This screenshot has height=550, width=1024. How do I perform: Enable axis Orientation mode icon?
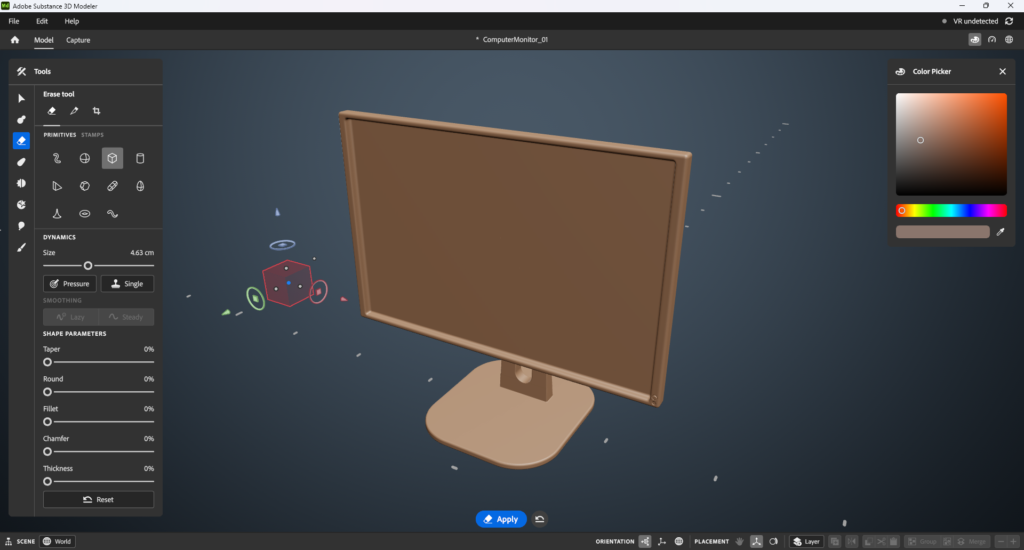[x=662, y=542]
